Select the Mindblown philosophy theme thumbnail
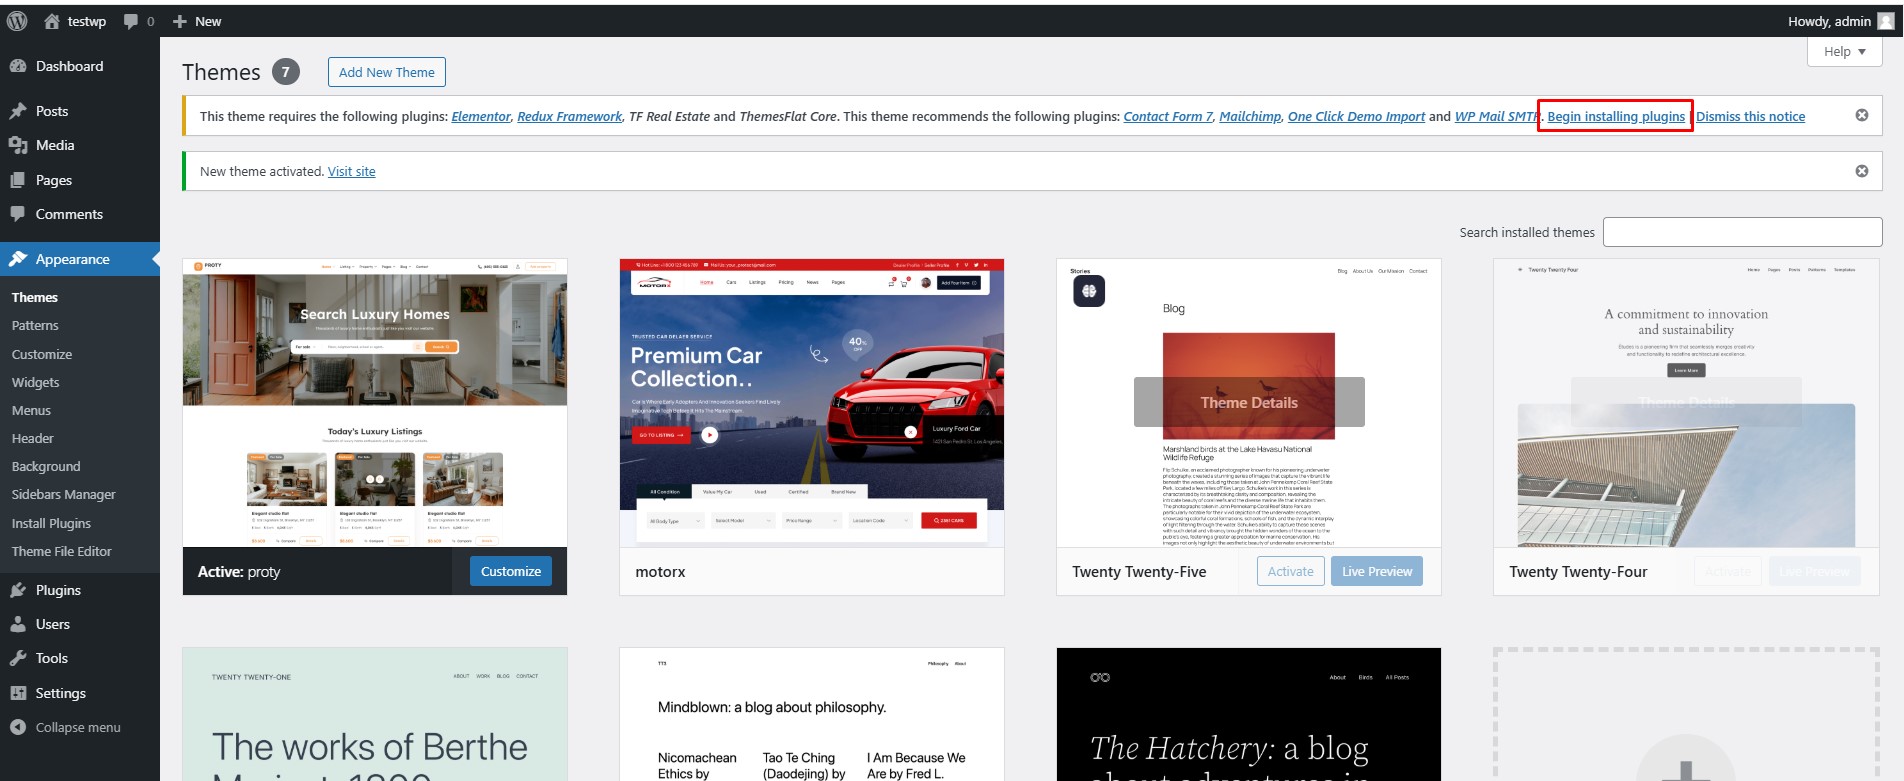 click(x=812, y=714)
